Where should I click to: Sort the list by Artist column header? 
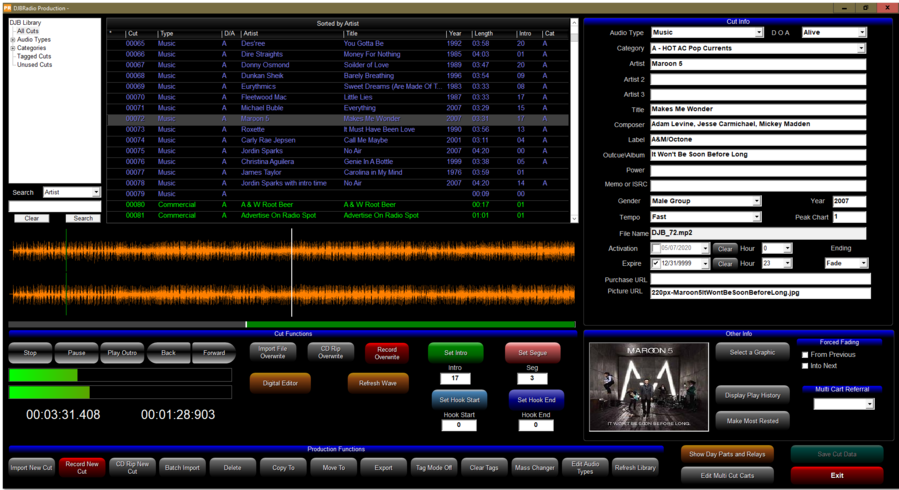(x=291, y=34)
